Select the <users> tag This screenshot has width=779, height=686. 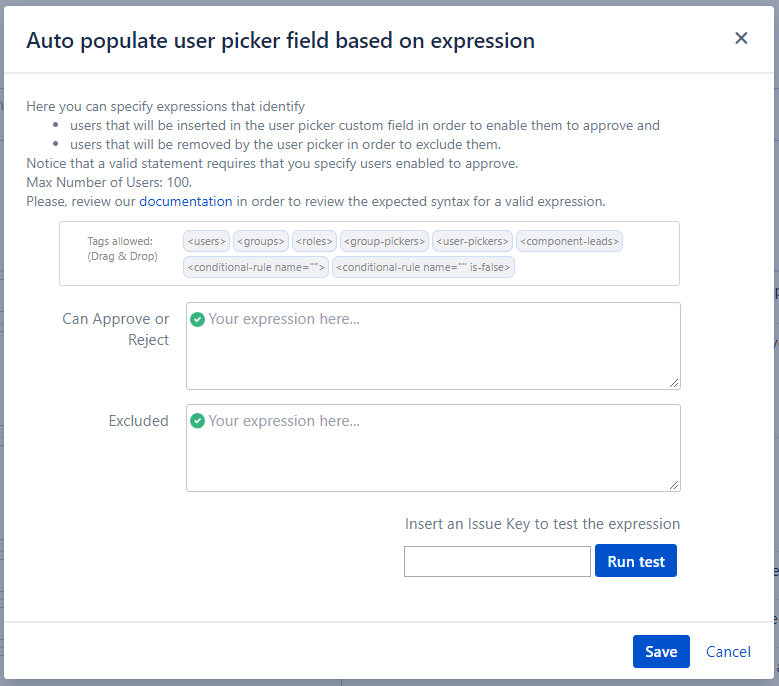coord(207,241)
